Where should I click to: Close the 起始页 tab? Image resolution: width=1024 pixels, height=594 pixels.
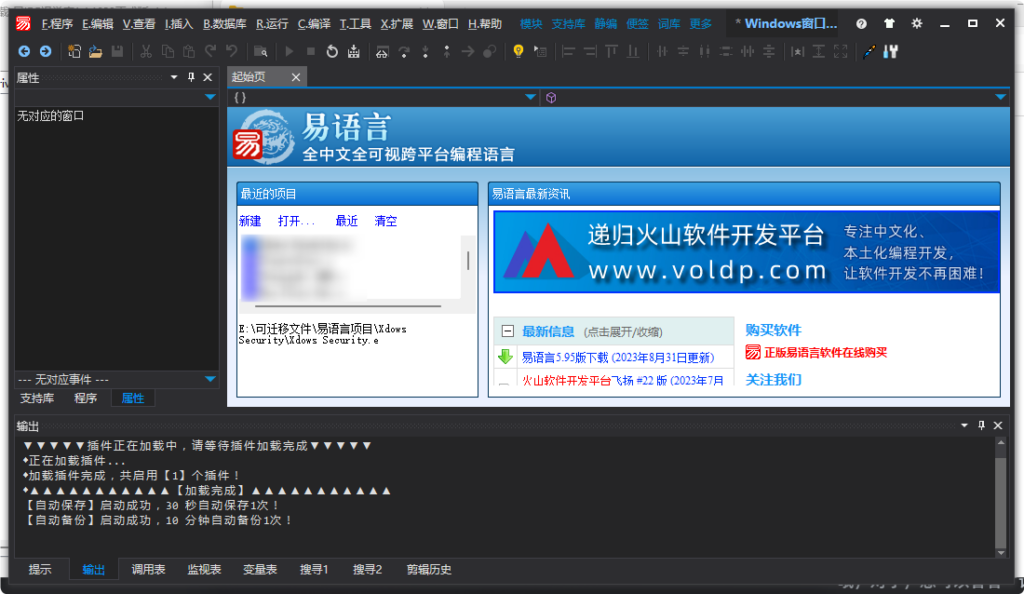tap(296, 77)
